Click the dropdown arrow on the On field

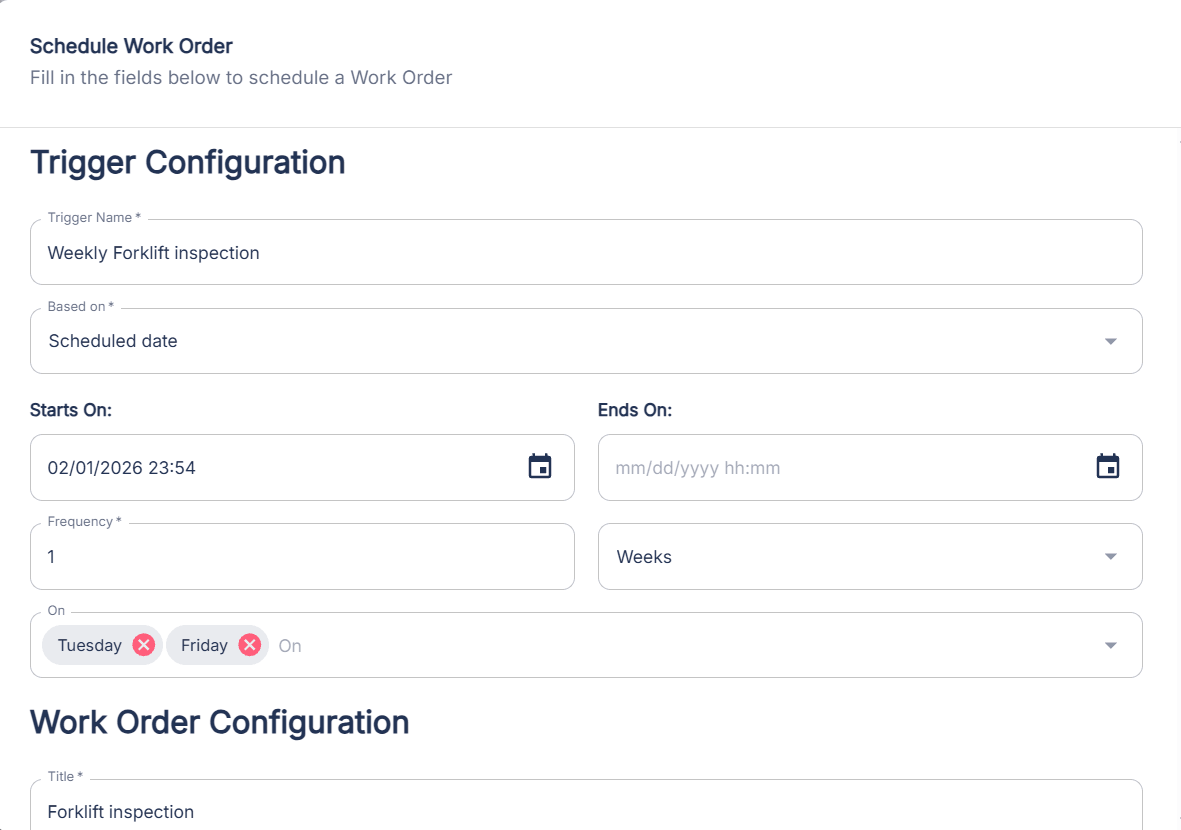1110,645
